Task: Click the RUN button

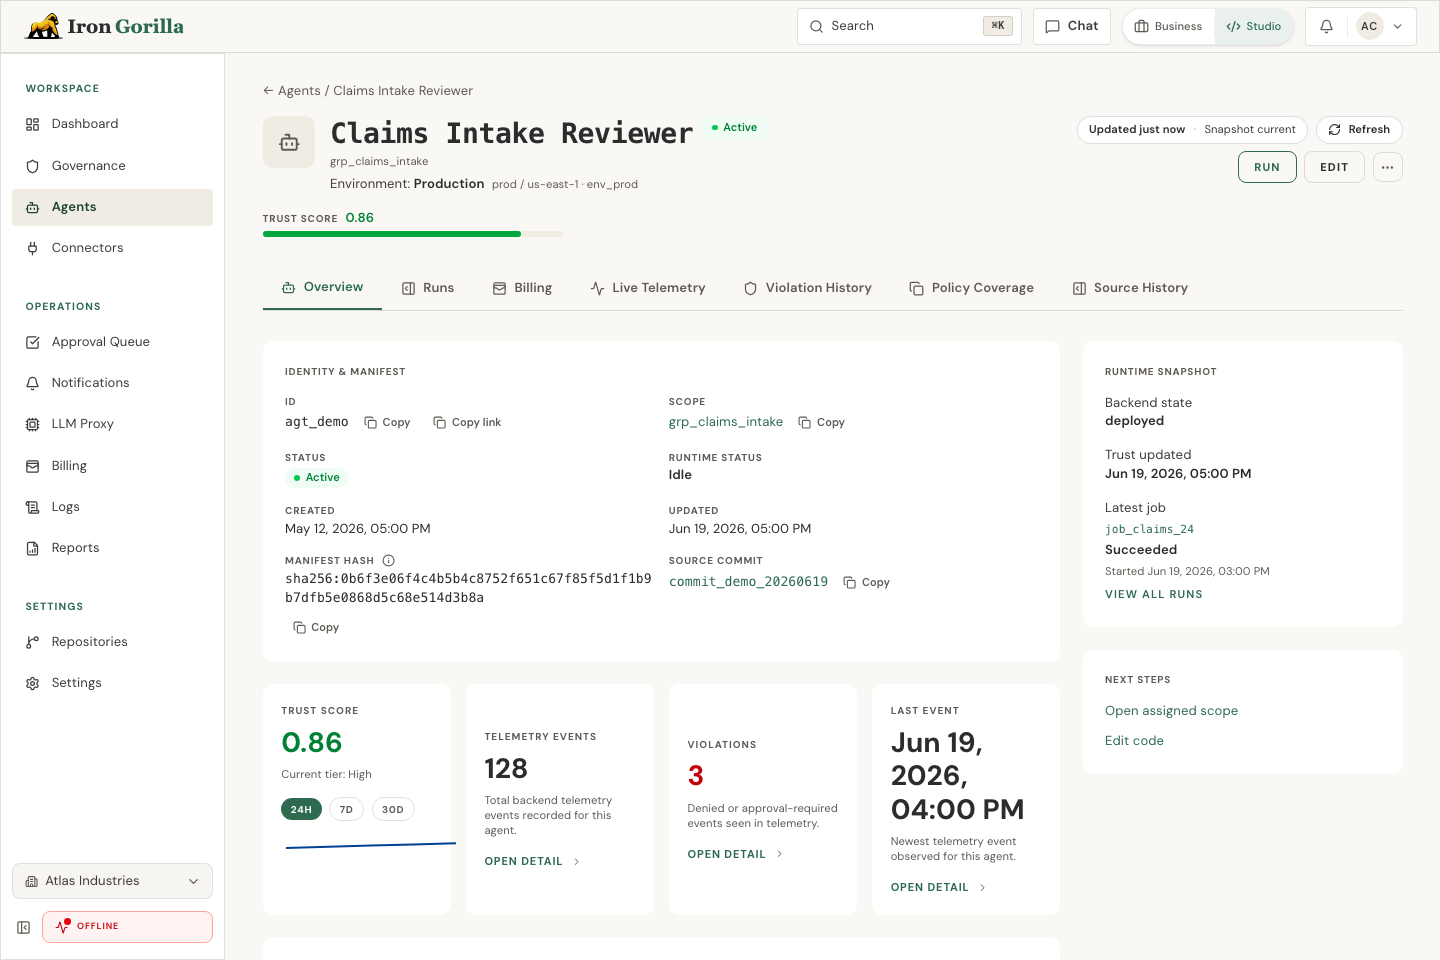Action: point(1267,167)
